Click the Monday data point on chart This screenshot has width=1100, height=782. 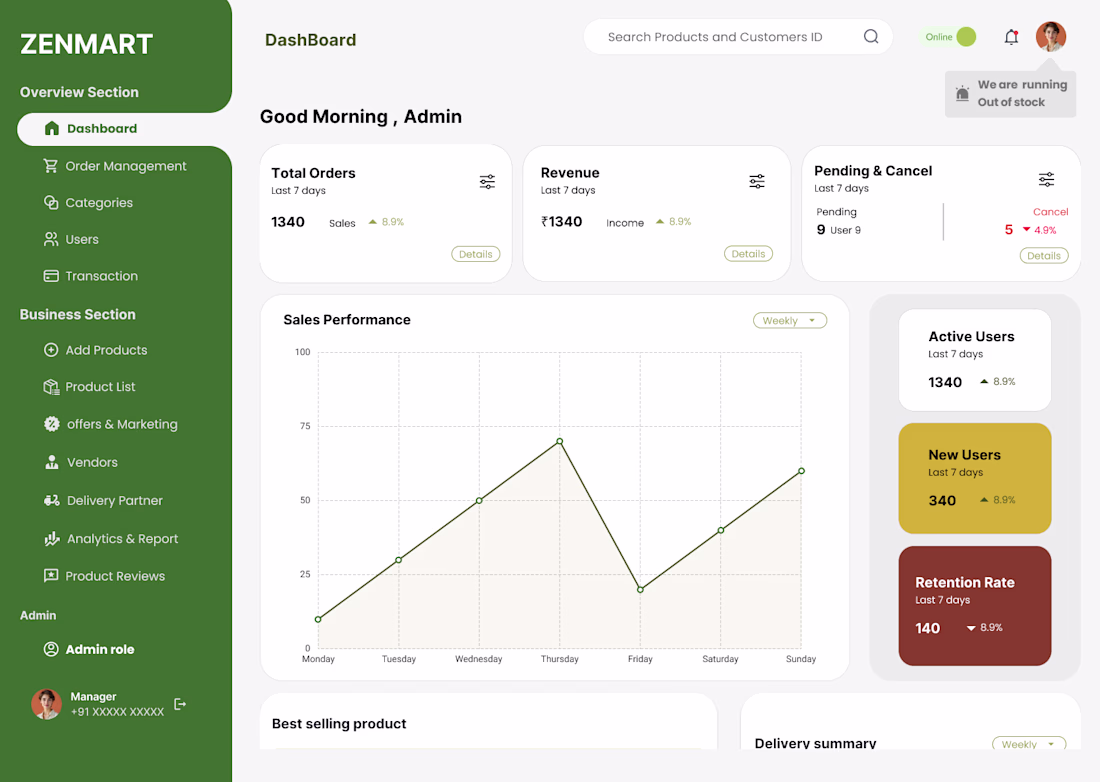(318, 619)
